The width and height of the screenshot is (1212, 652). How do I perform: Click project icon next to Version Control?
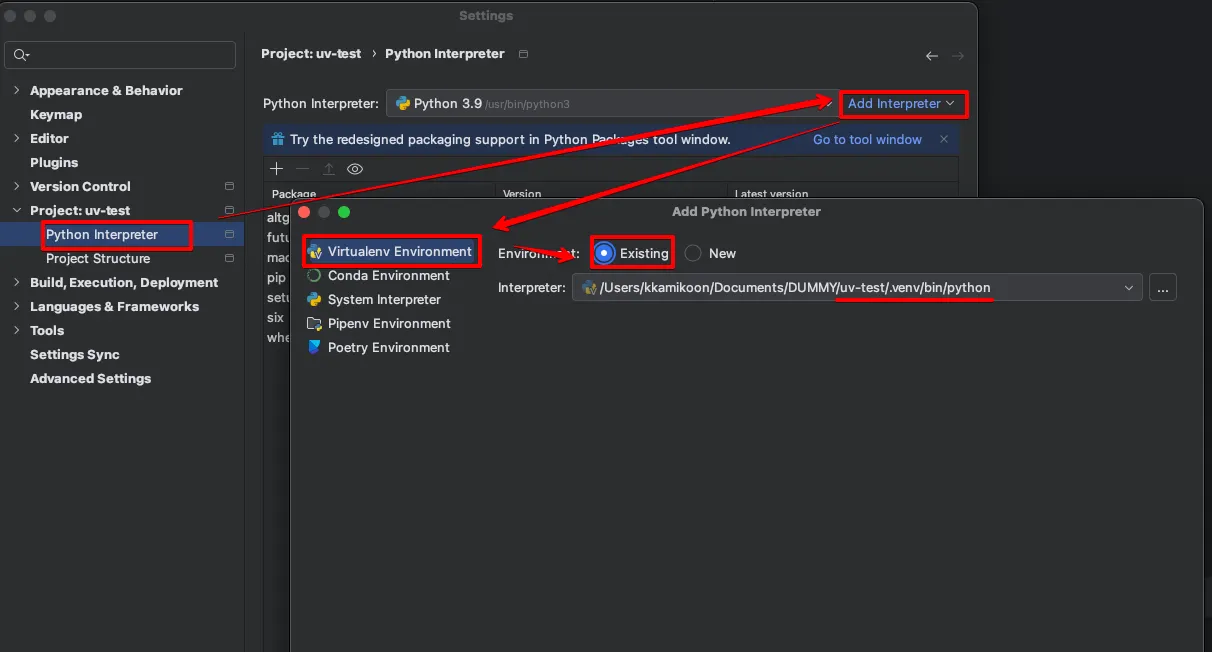229,186
